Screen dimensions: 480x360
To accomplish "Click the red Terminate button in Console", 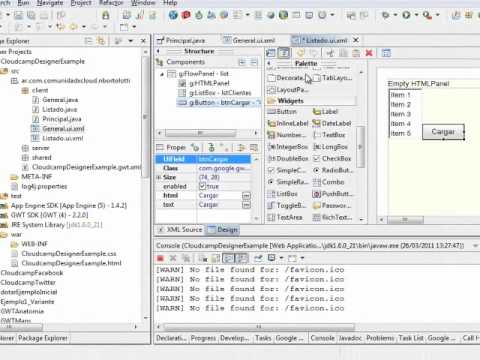I will tap(160, 258).
